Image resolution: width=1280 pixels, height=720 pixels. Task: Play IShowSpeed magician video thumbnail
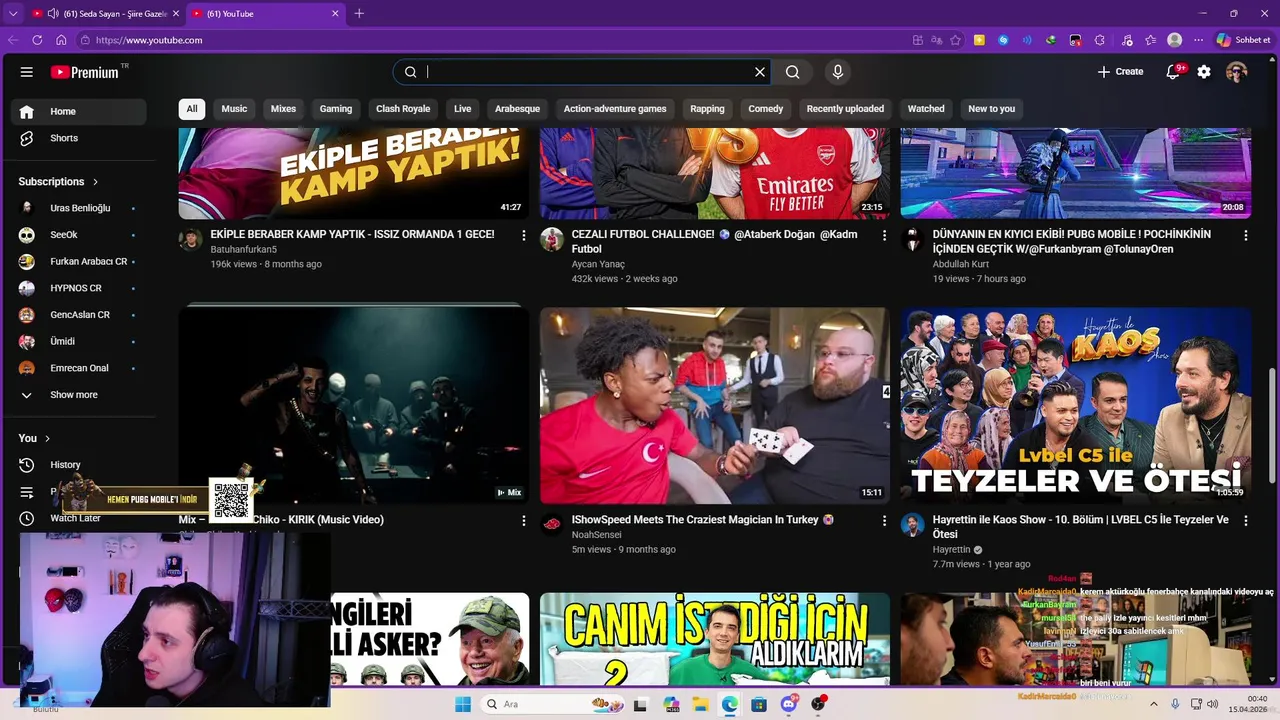[714, 405]
